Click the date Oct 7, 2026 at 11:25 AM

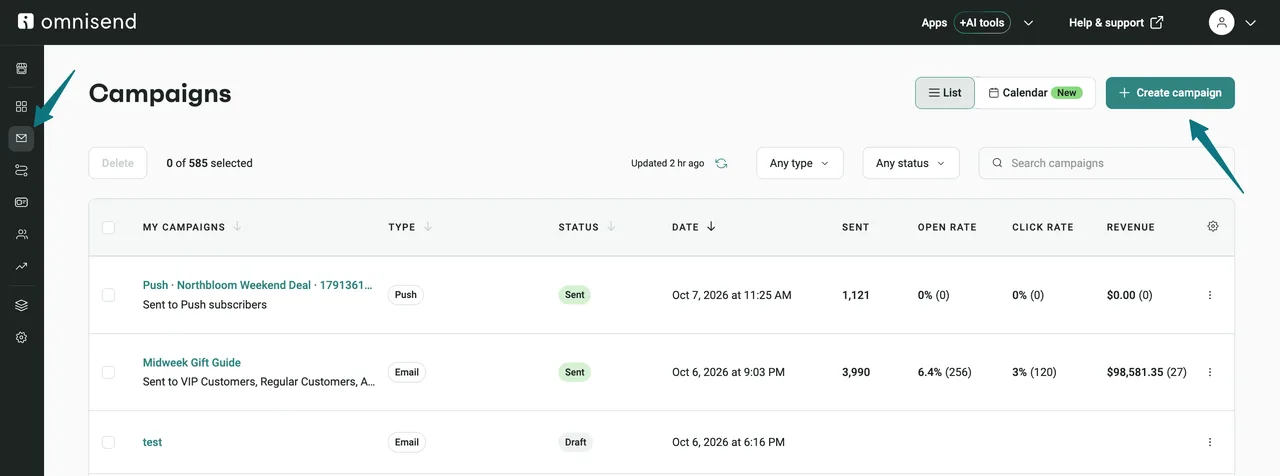732,295
